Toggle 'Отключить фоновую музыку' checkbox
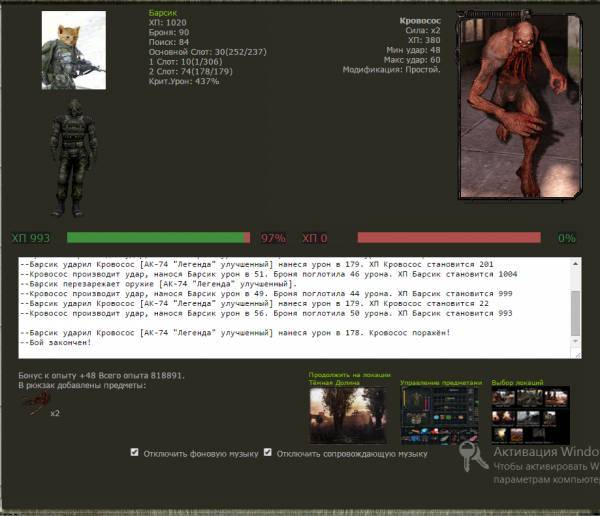Viewport: 600px width, 516px height. [x=135, y=452]
